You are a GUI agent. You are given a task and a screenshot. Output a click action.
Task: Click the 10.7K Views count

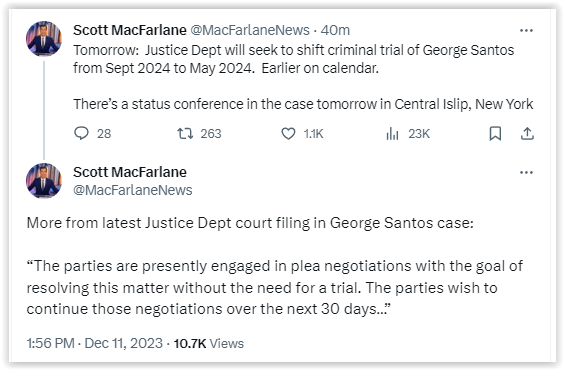click(x=209, y=343)
